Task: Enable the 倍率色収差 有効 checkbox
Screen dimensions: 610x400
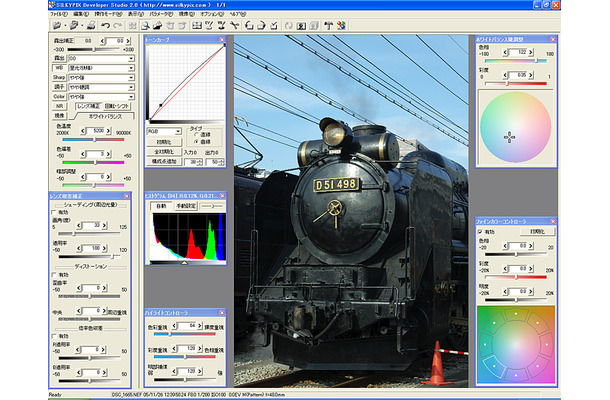Action: [54, 336]
